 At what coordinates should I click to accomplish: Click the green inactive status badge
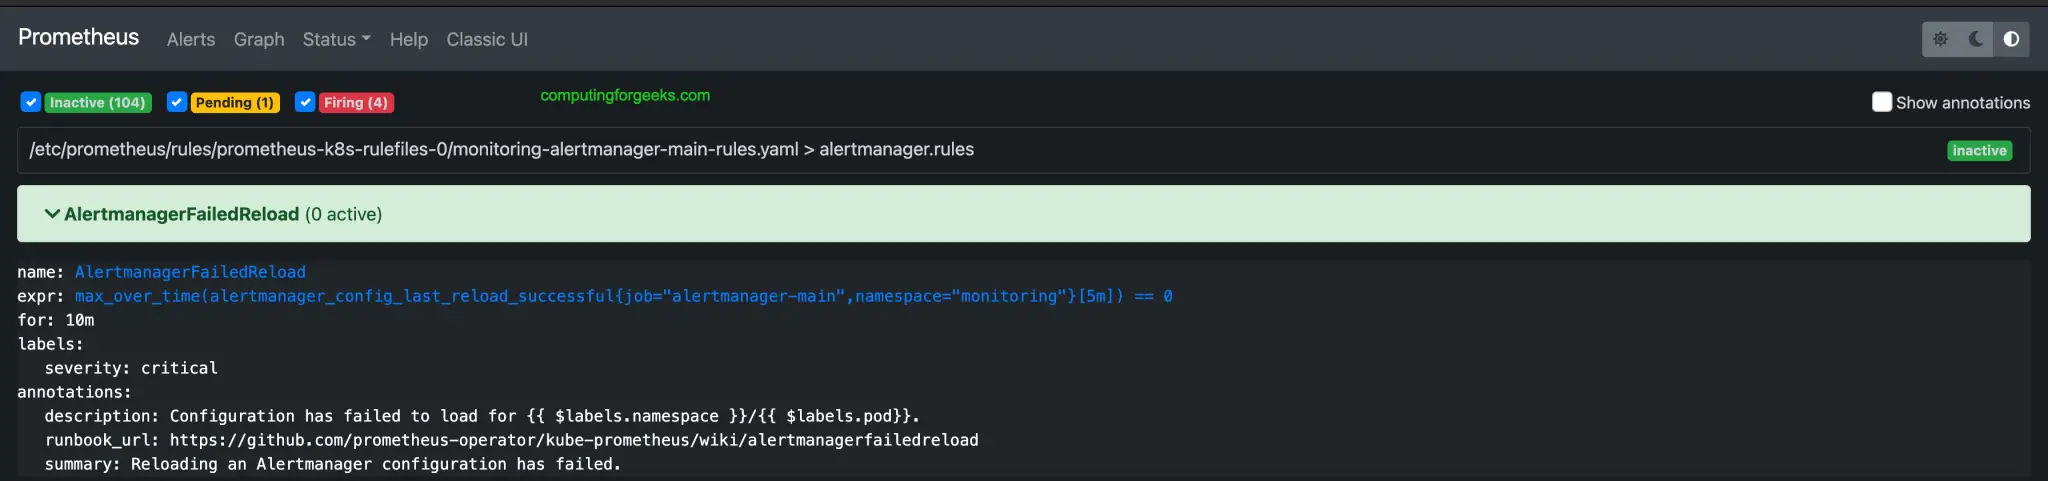pyautogui.click(x=1979, y=151)
